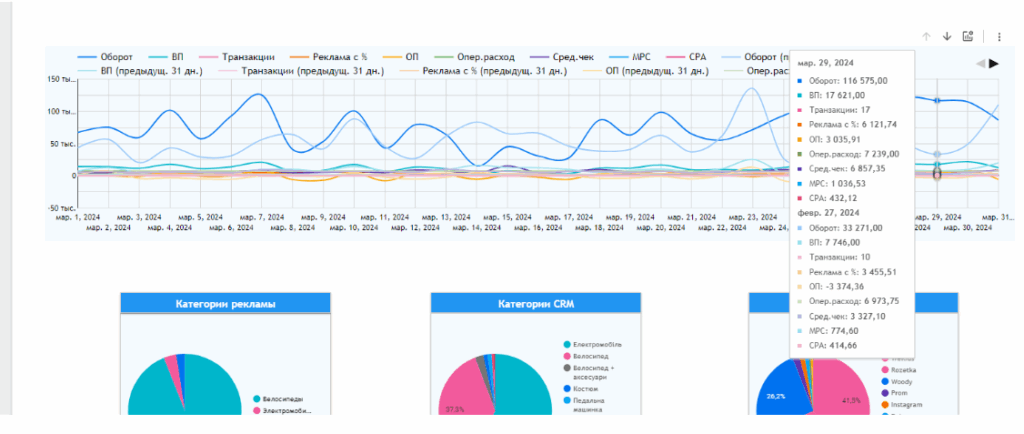The image size is (1024, 434).
Task: Open the three-dot more options menu
Action: point(997,36)
